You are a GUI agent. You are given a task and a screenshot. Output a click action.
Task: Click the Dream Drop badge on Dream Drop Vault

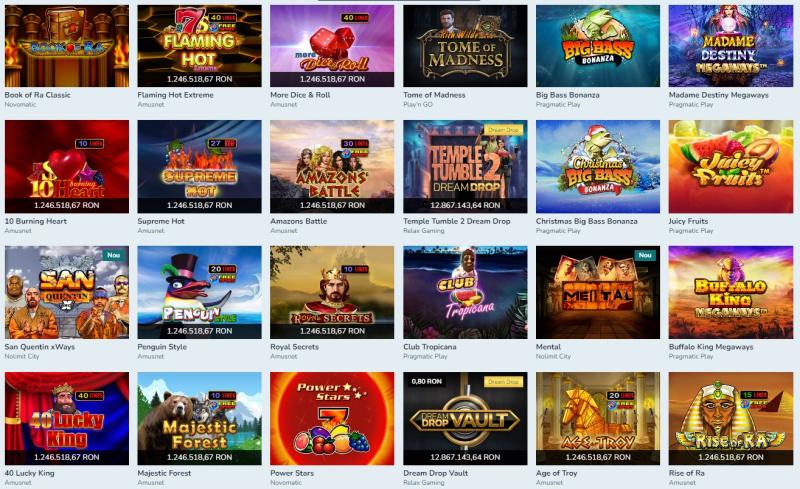(503, 381)
